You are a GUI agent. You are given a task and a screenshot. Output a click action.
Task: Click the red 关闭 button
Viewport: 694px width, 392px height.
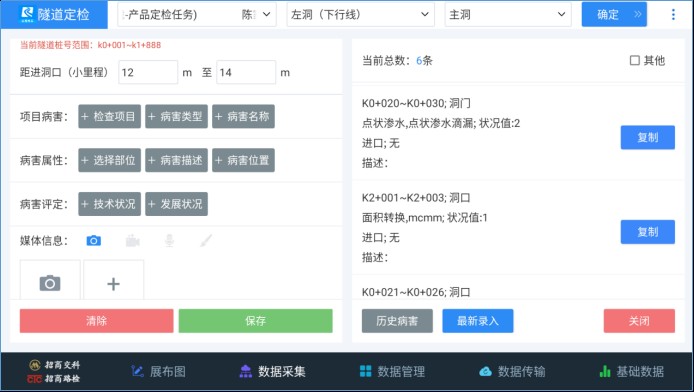pos(639,321)
